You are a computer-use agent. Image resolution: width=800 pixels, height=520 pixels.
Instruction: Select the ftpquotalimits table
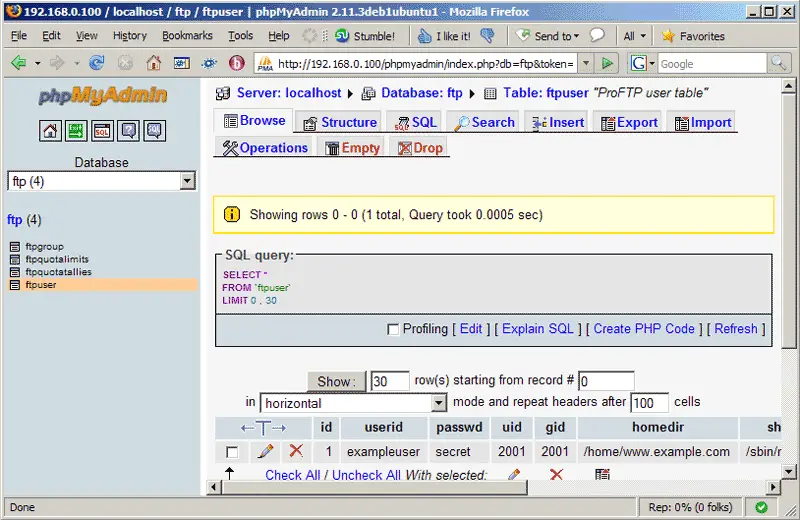[x=57, y=259]
